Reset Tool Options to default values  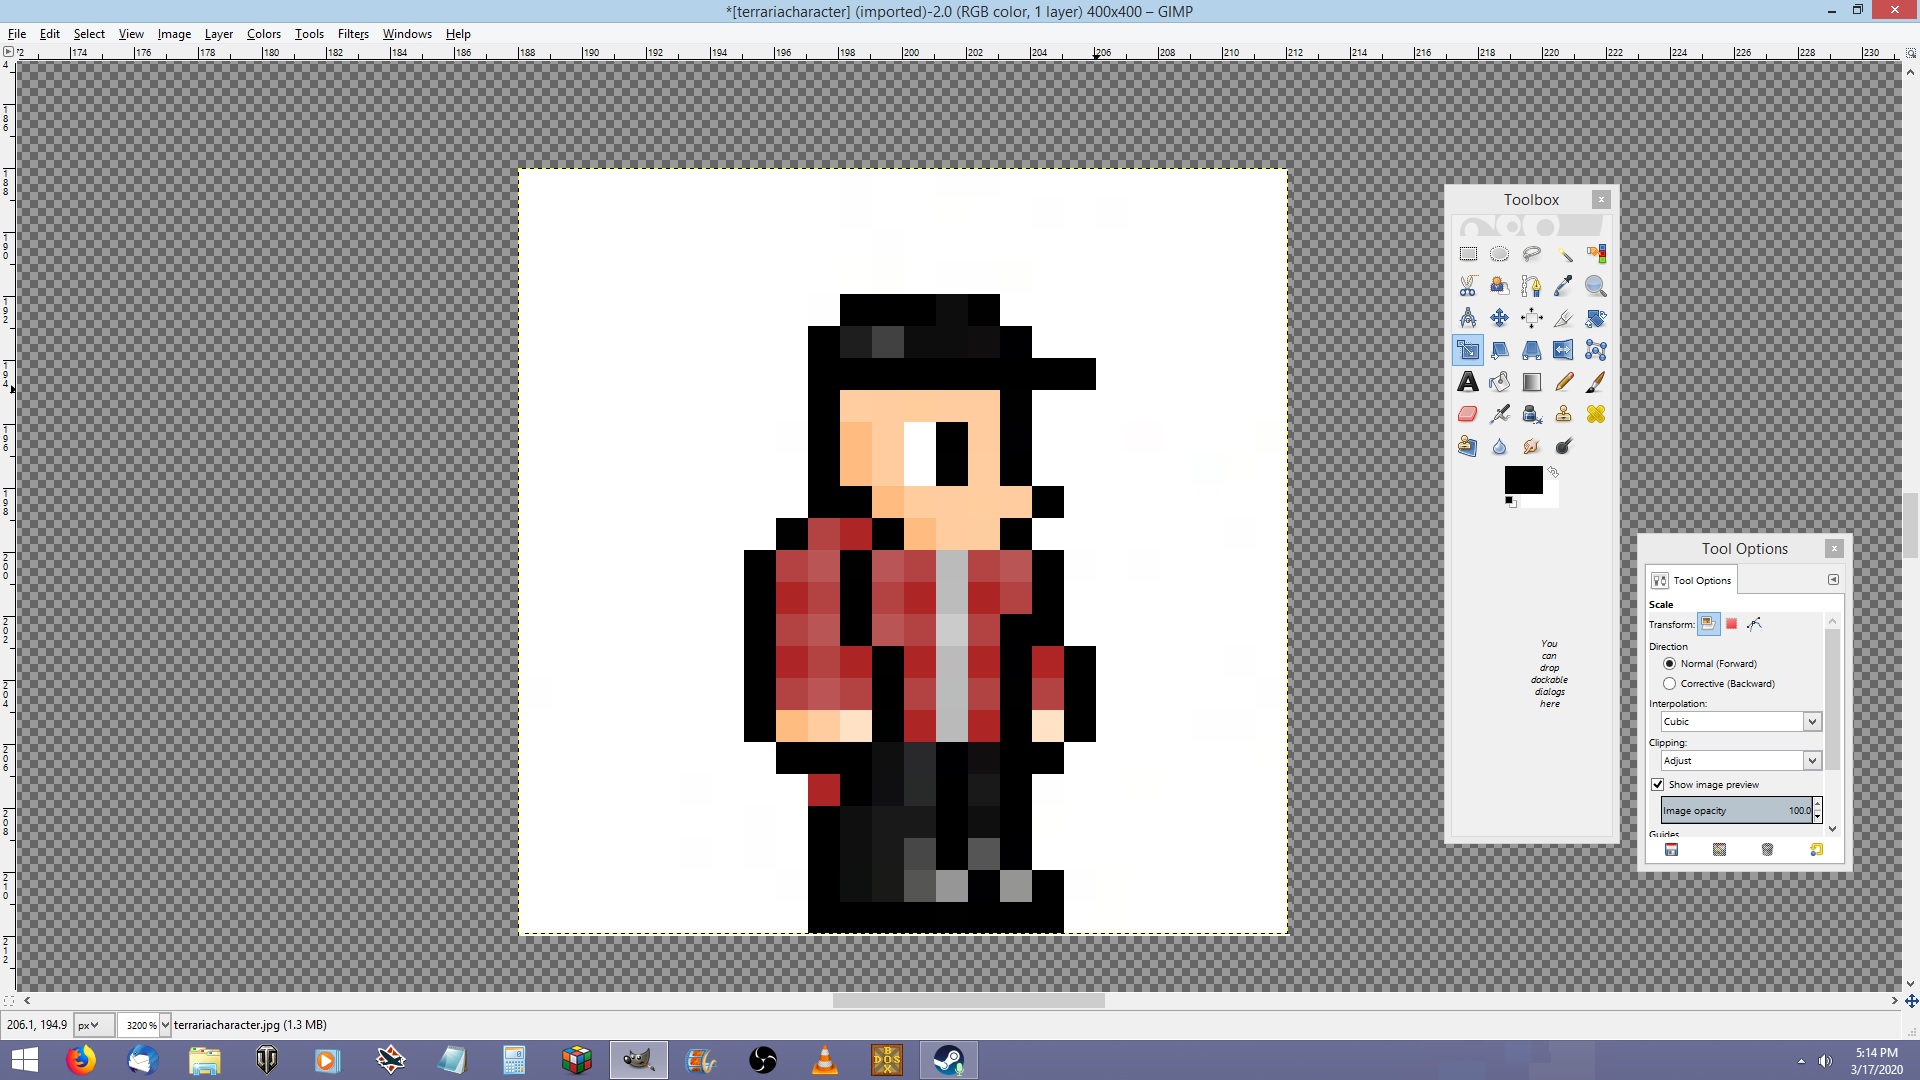click(x=1816, y=850)
